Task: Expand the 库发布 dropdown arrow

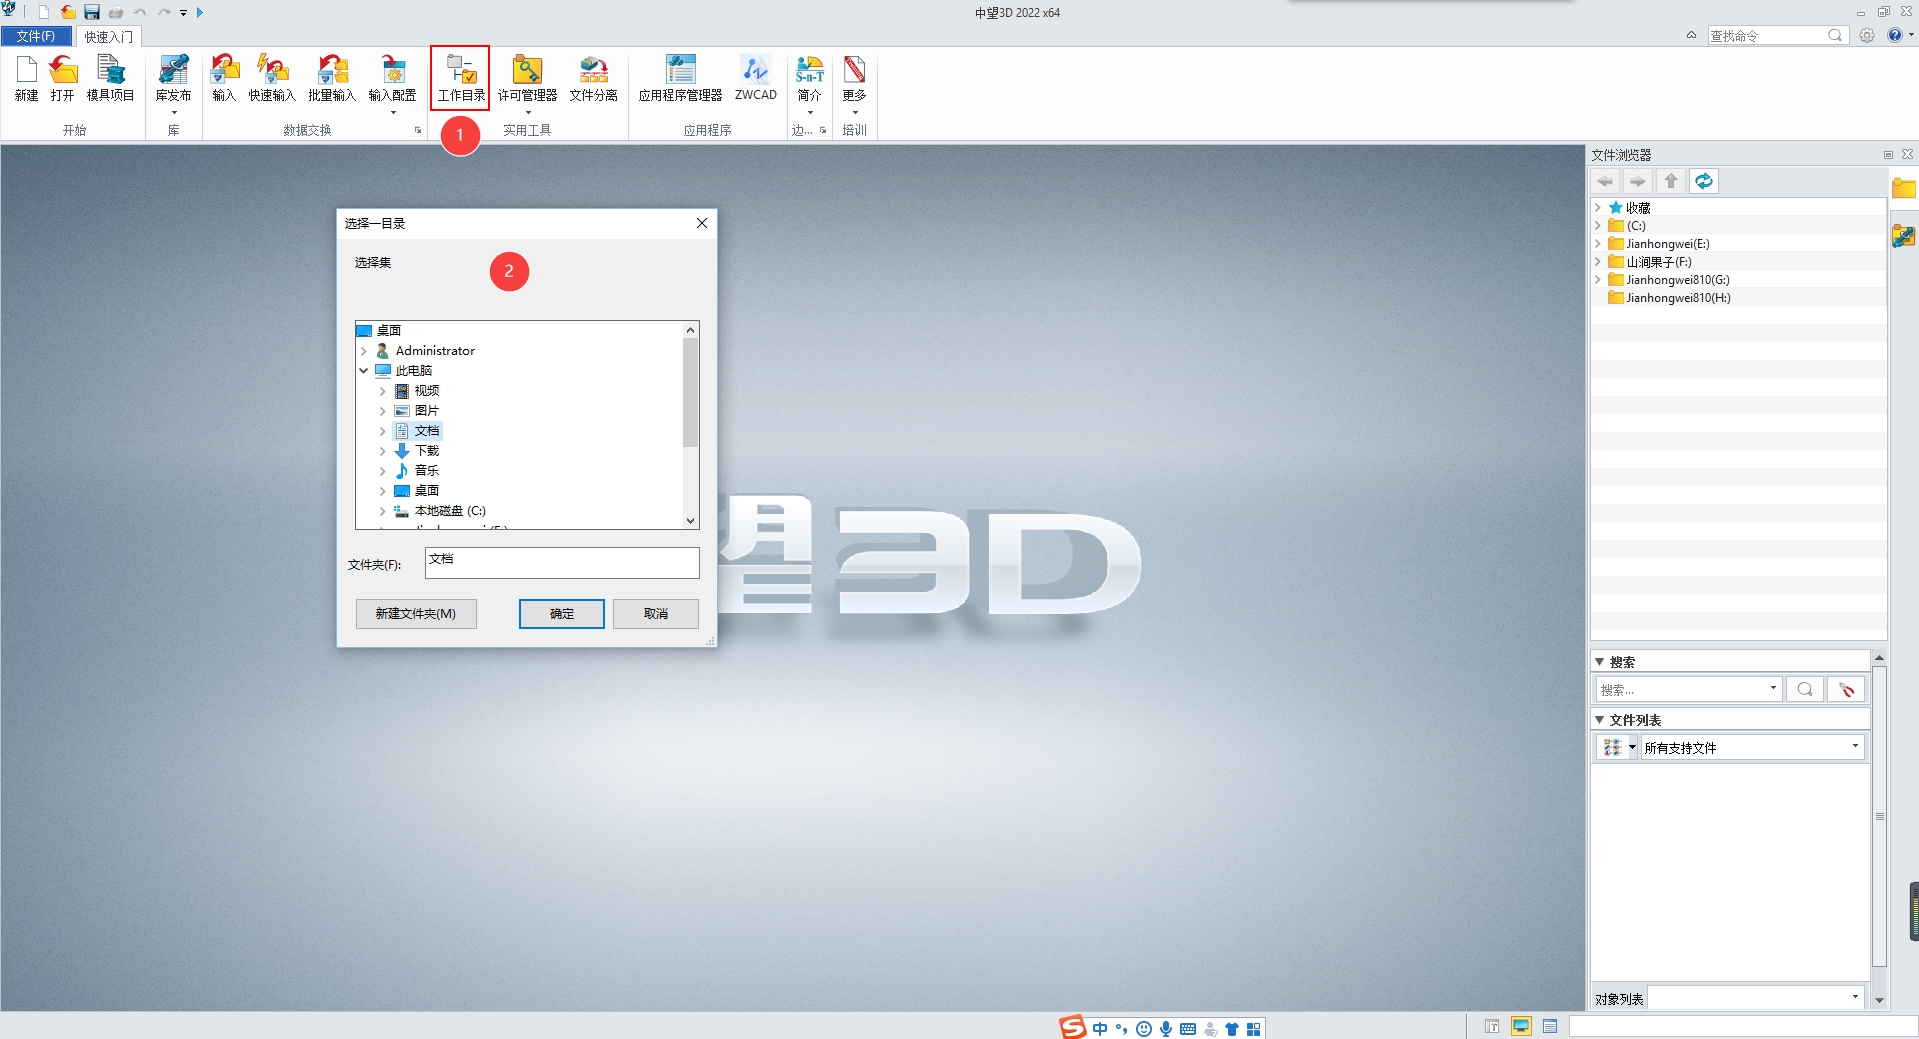Action: point(173,113)
